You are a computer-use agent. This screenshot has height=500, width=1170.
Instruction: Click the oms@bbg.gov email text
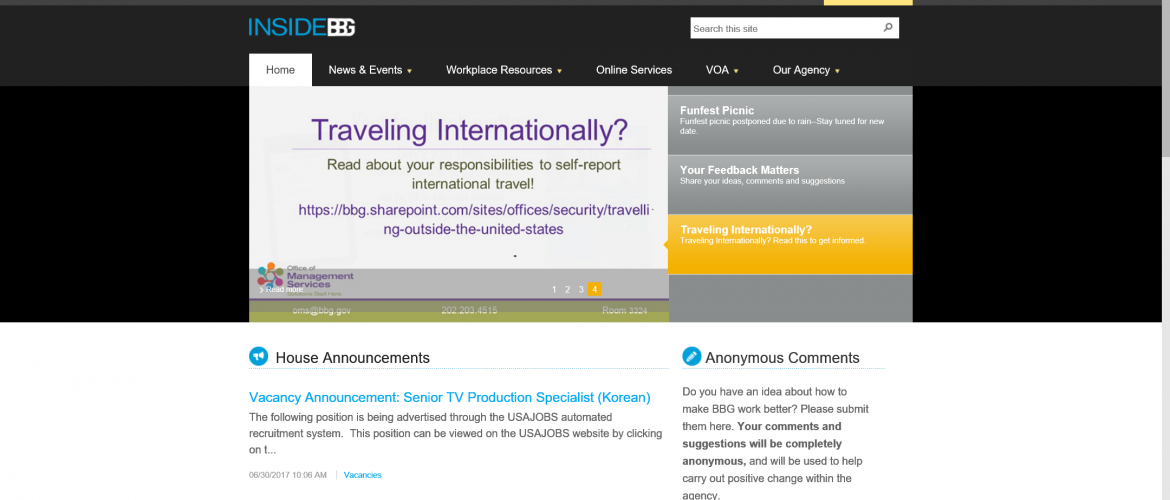pyautogui.click(x=322, y=310)
